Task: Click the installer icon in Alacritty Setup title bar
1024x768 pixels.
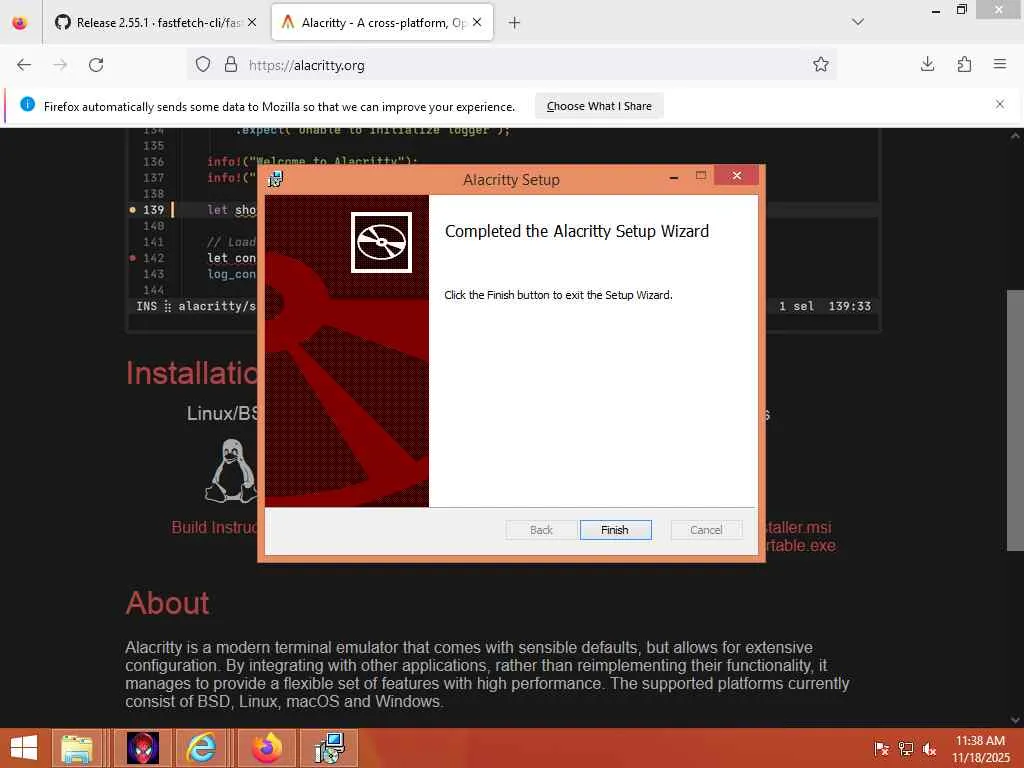Action: pyautogui.click(x=276, y=179)
